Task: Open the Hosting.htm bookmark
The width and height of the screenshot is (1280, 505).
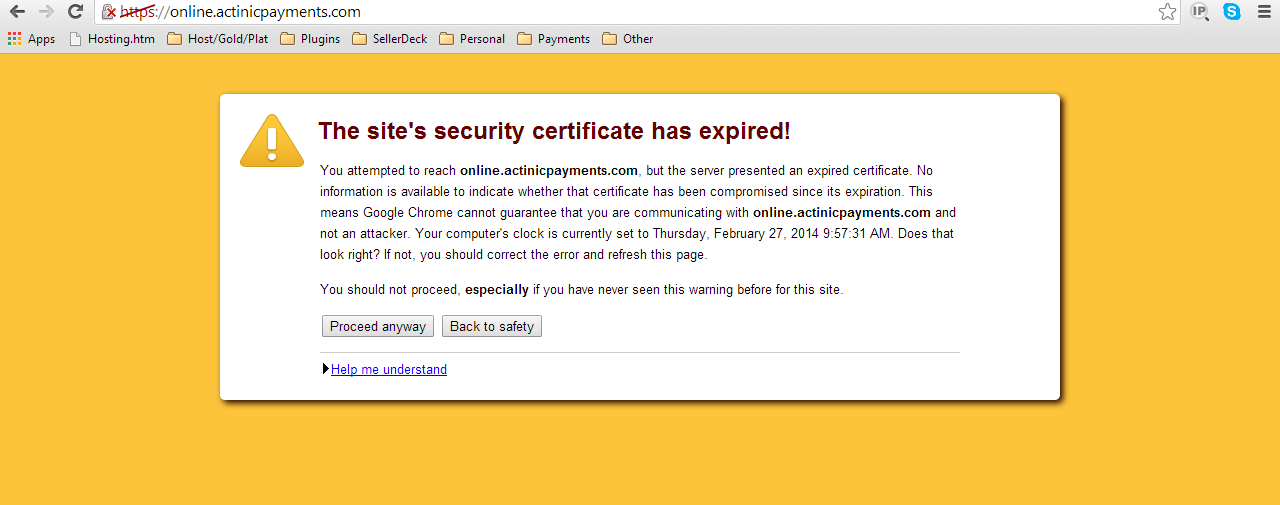Action: 112,39
